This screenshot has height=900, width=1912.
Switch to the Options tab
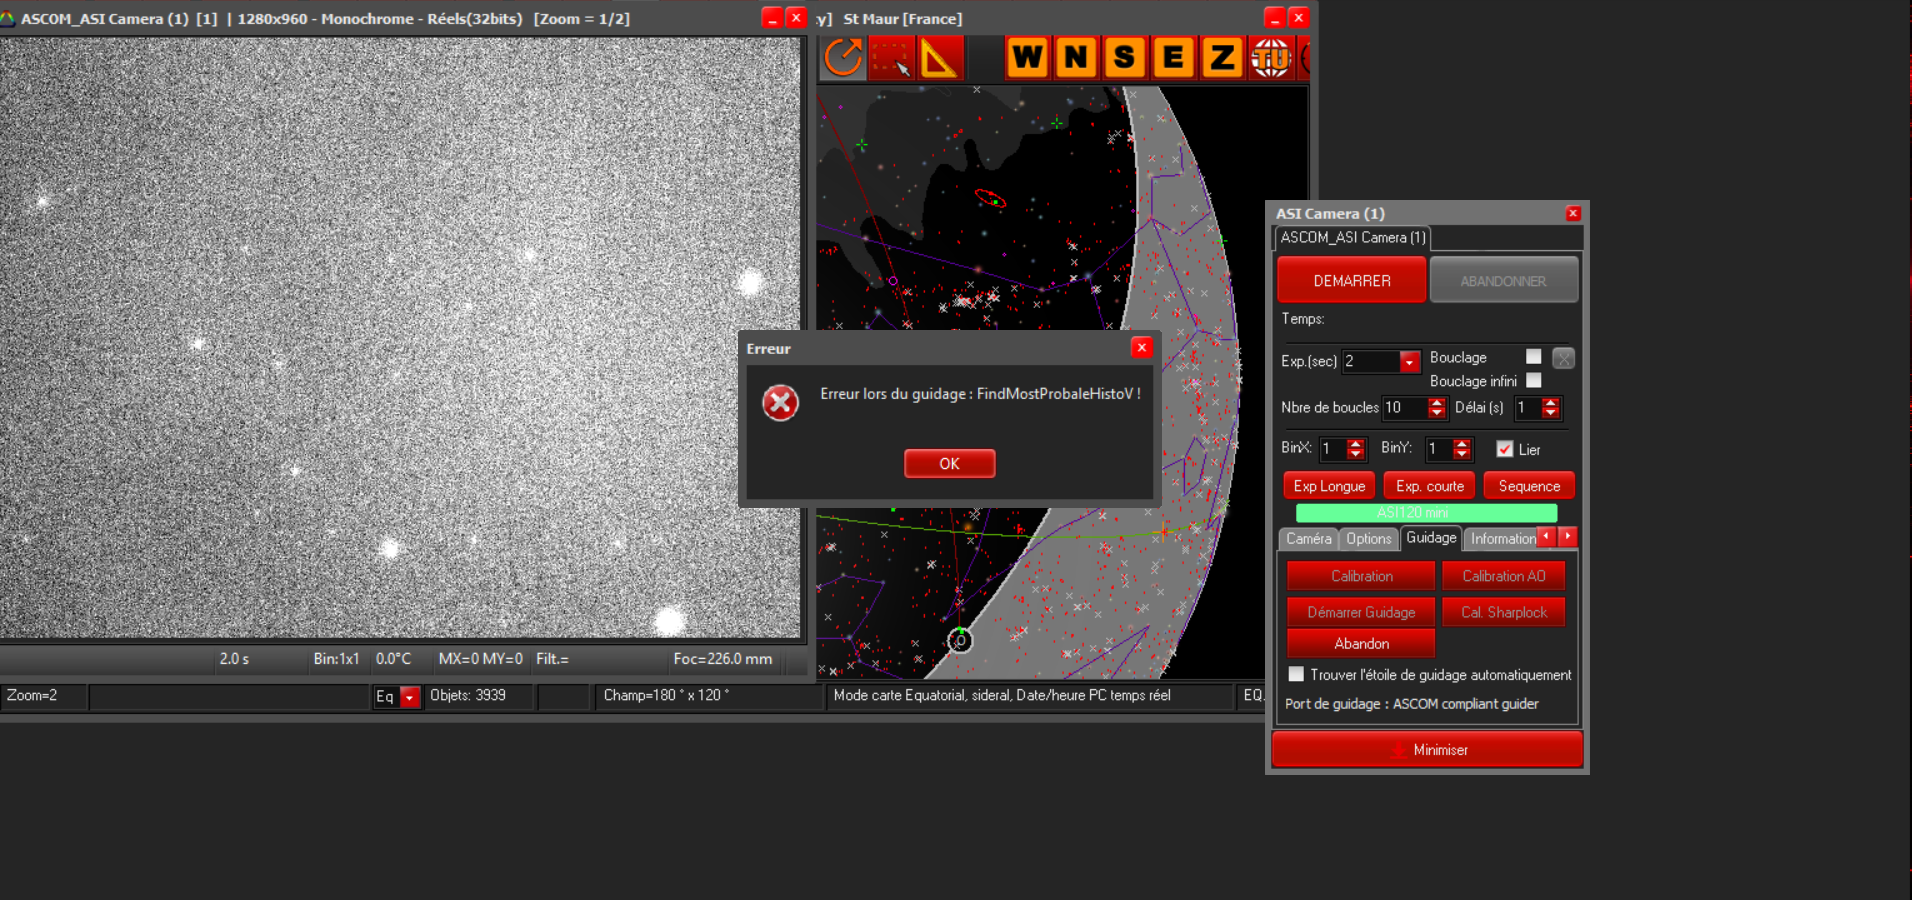1368,539
